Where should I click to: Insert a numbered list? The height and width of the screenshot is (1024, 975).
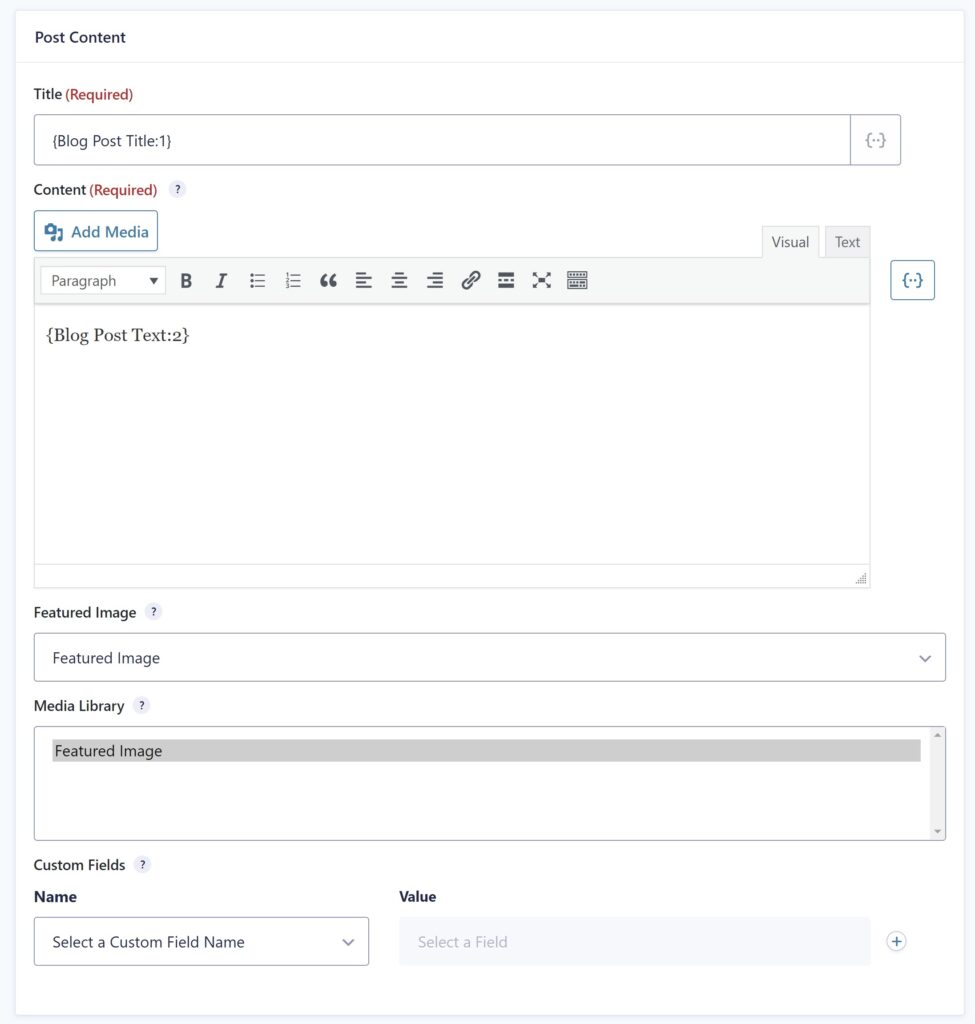coord(292,280)
